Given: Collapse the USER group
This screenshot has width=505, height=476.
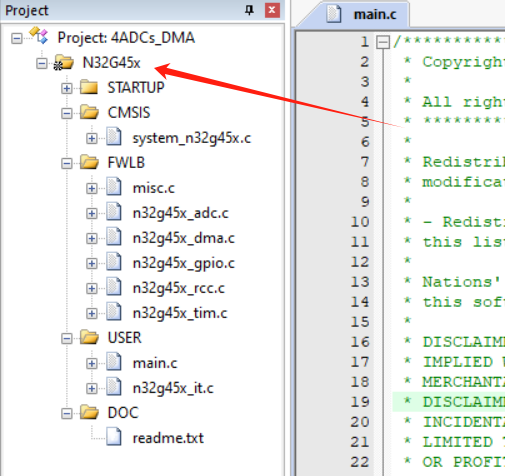Looking at the screenshot, I should pos(67,339).
